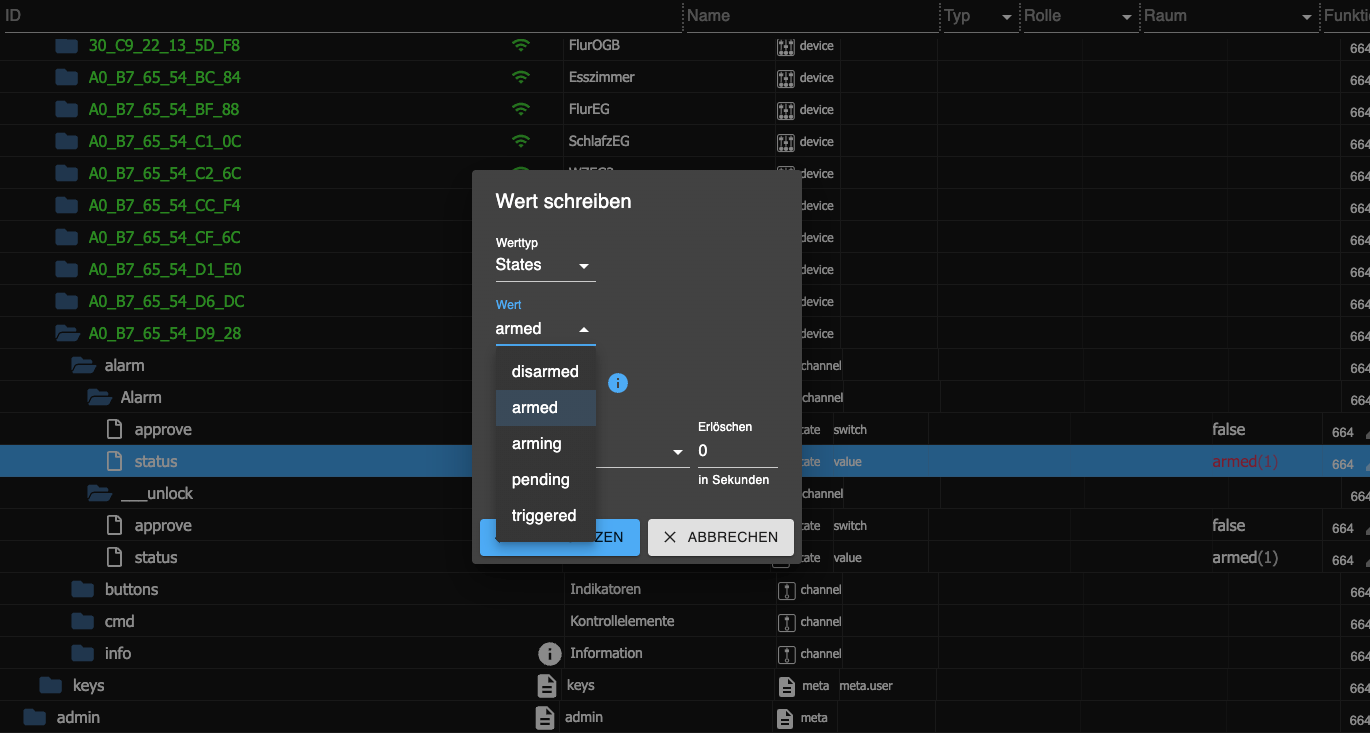Choose armed from the Wert list
This screenshot has width=1370, height=733.
[x=546, y=407]
